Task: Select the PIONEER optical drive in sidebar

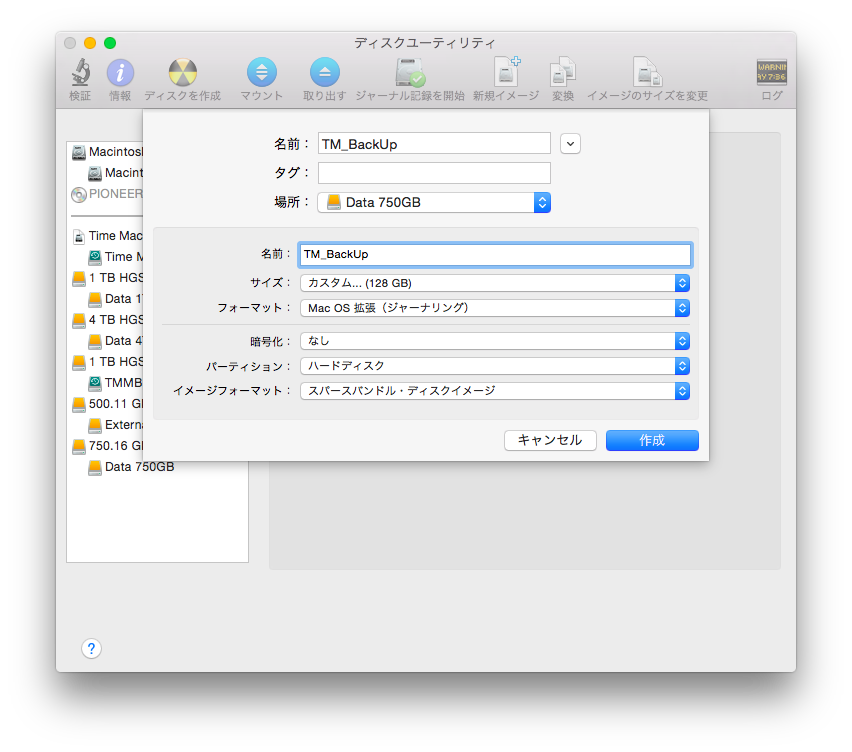Action: 107,194
